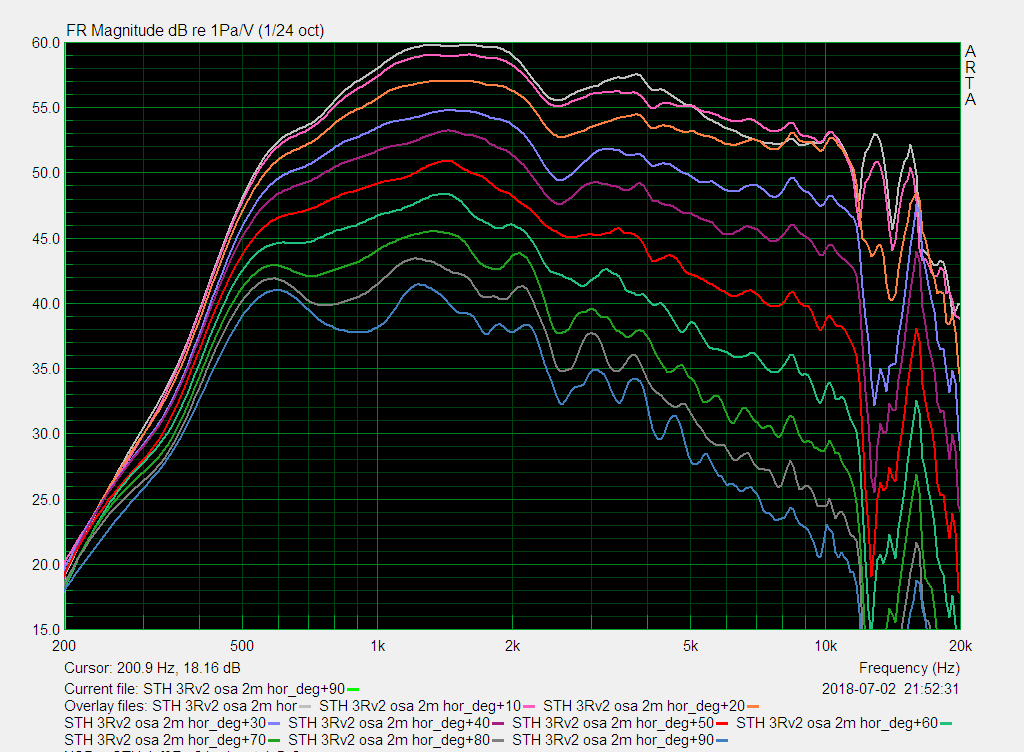Click the '30.0' dB label on the vertical axis
The image size is (1024, 752).
[46, 434]
